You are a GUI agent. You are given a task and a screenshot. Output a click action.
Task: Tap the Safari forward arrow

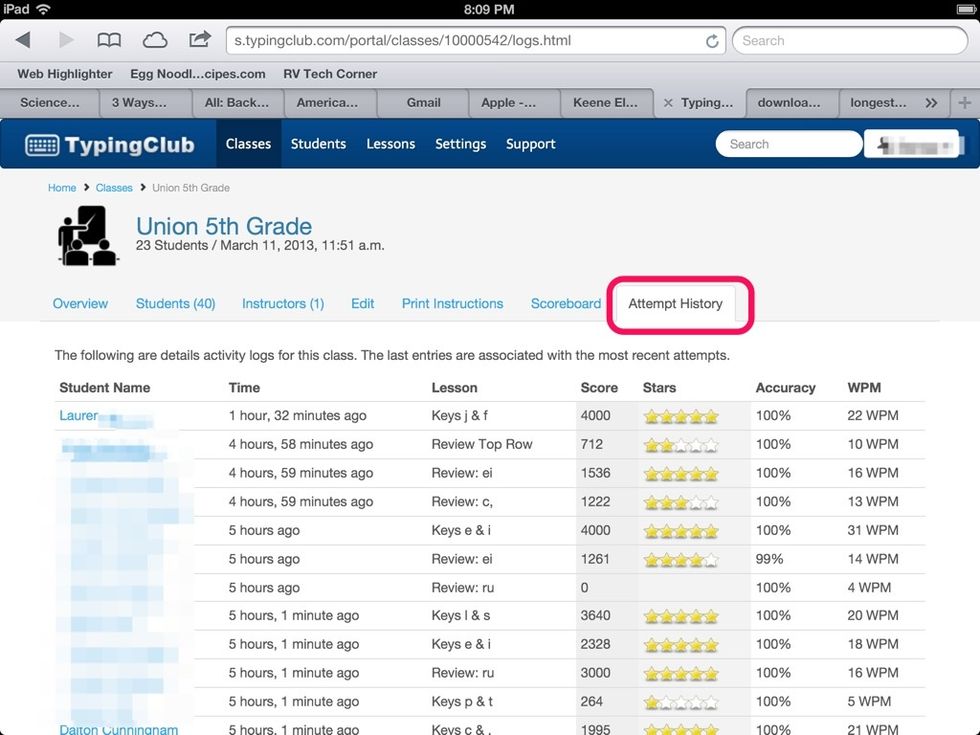66,40
